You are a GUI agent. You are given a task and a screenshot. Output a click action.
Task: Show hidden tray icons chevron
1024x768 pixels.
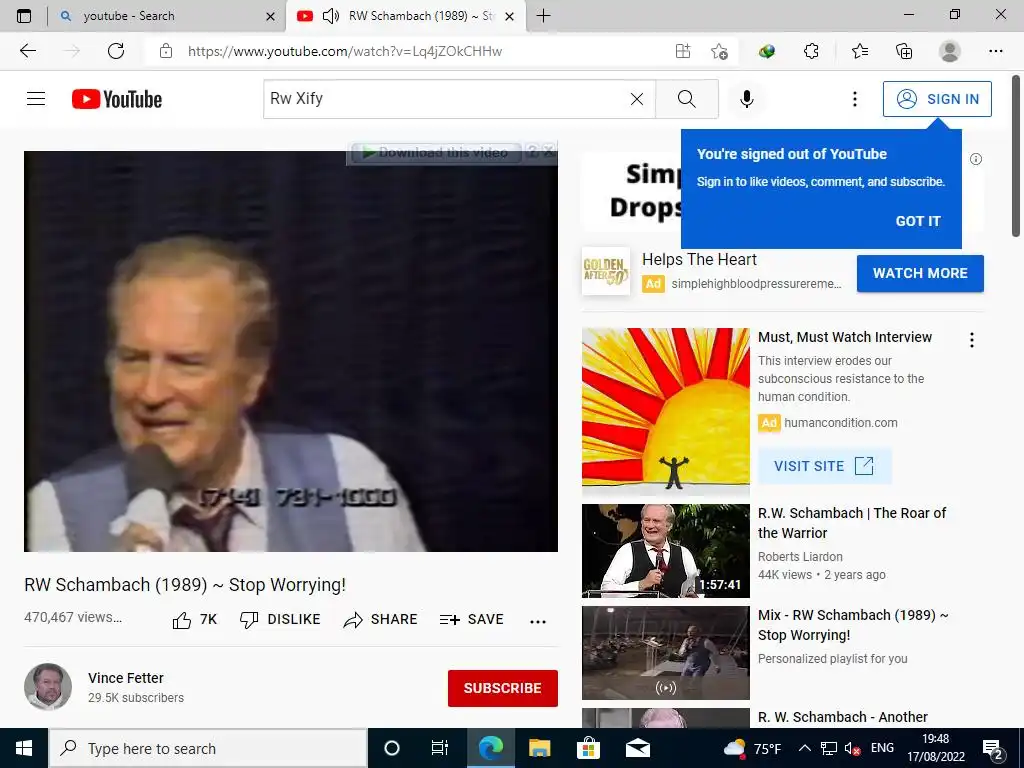805,748
